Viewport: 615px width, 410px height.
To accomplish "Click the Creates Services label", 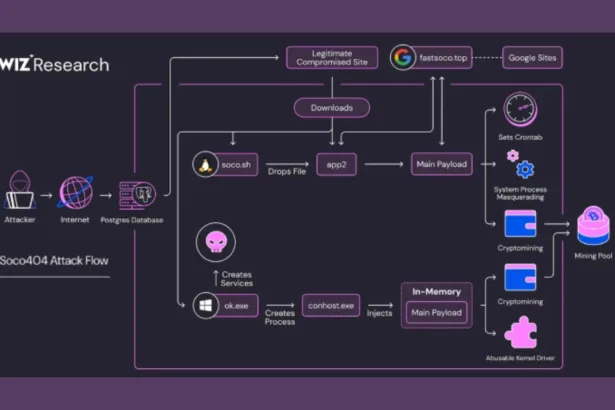I will click(x=237, y=279).
